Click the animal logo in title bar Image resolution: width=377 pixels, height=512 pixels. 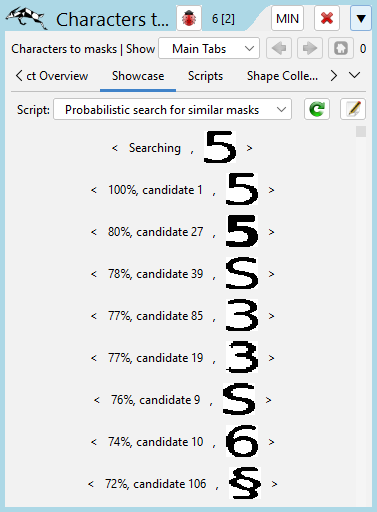coord(26,18)
